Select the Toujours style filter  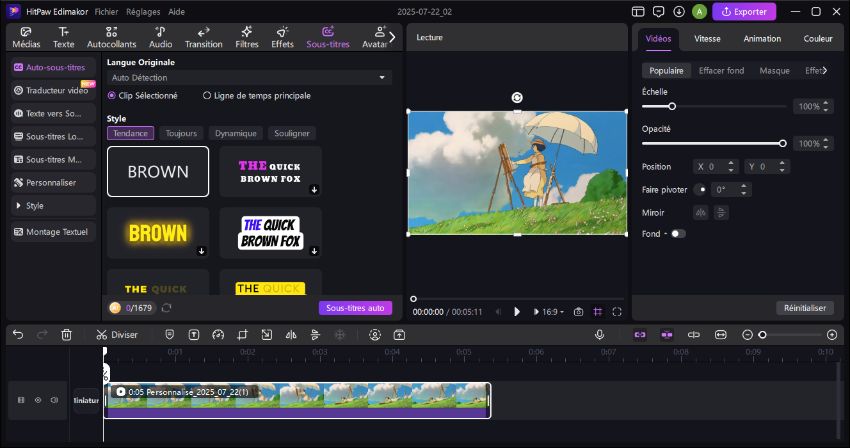click(x=181, y=133)
